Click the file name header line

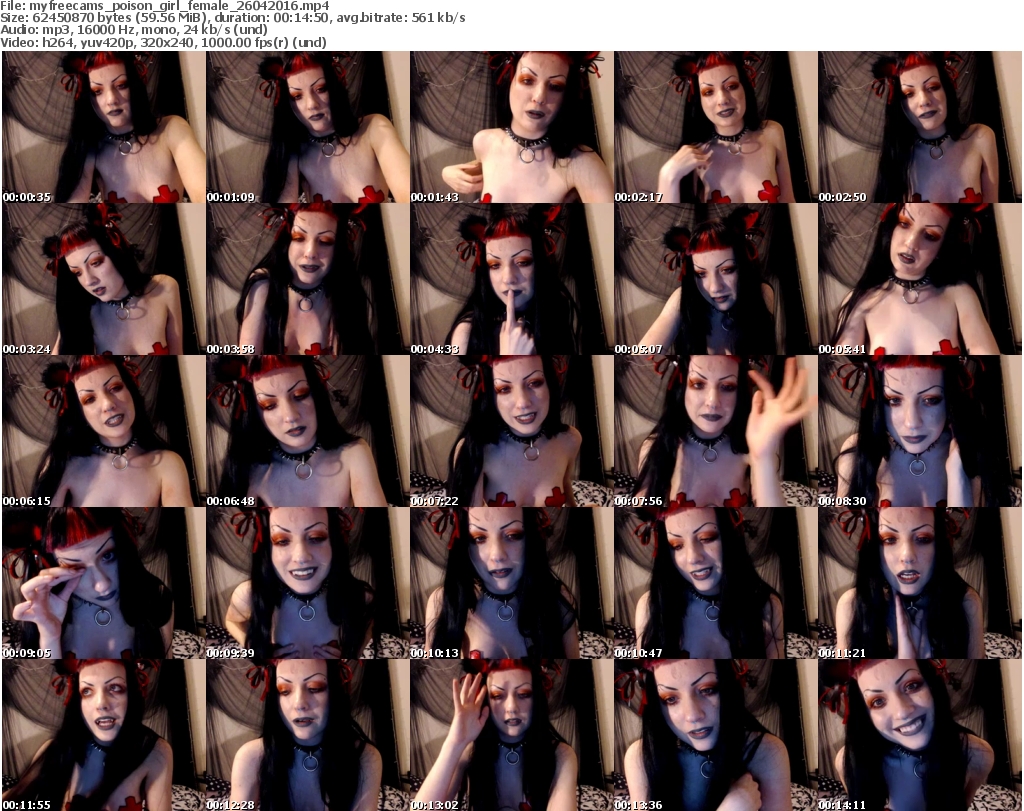pyautogui.click(x=165, y=6)
